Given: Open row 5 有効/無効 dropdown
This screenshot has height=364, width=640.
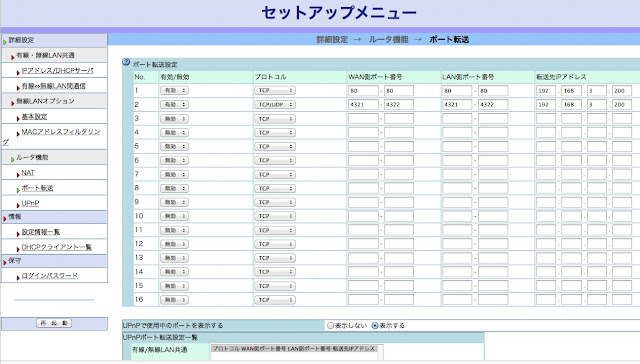Looking at the screenshot, I should click(174, 146).
